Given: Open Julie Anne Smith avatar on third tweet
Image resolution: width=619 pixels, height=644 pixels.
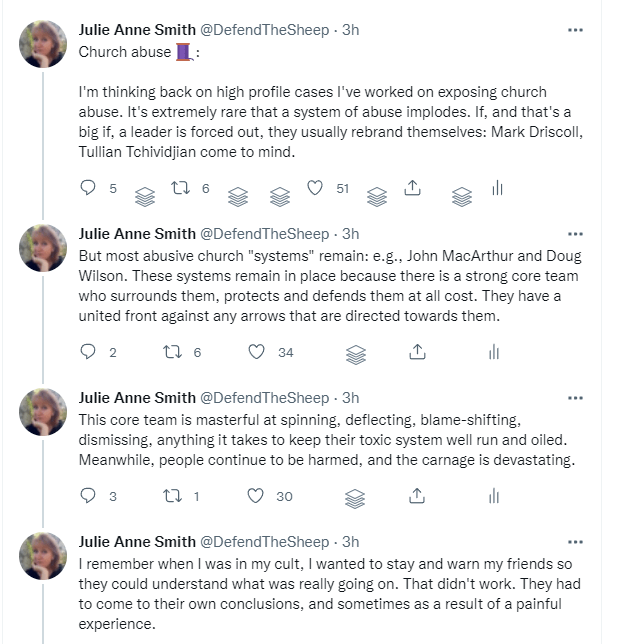Looking at the screenshot, I should [x=44, y=410].
